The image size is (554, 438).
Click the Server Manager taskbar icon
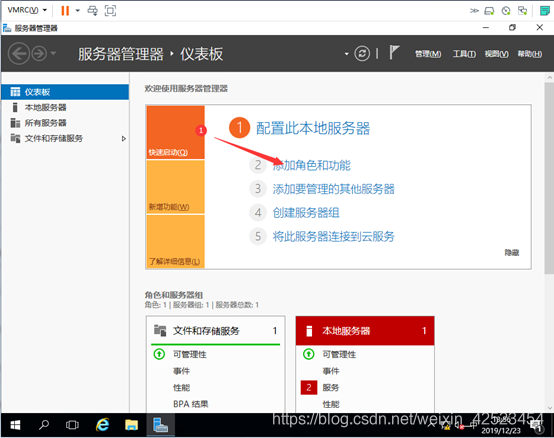(x=160, y=425)
